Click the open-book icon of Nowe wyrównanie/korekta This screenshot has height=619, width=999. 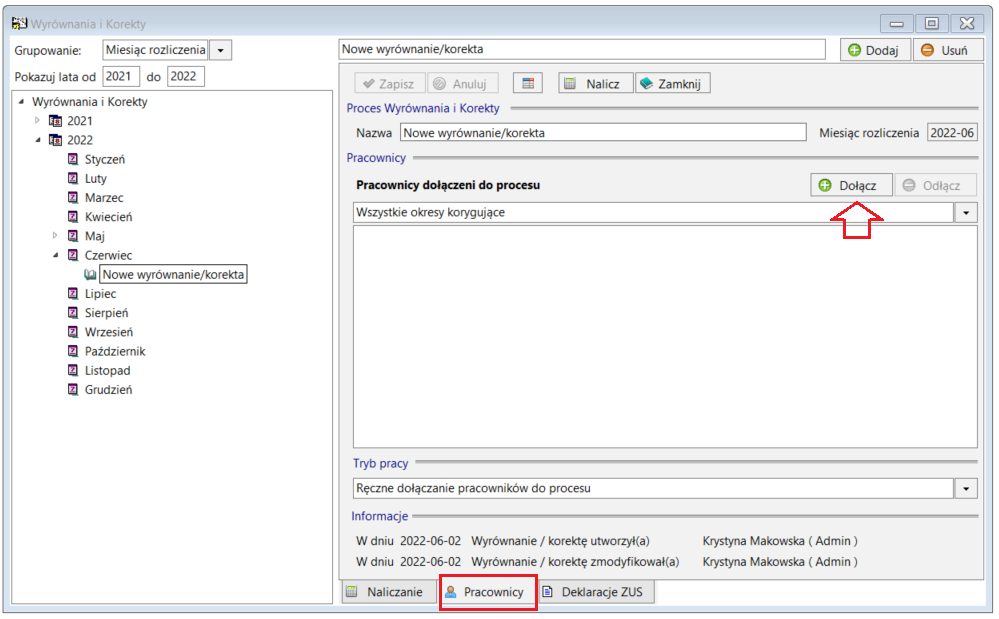(x=90, y=274)
